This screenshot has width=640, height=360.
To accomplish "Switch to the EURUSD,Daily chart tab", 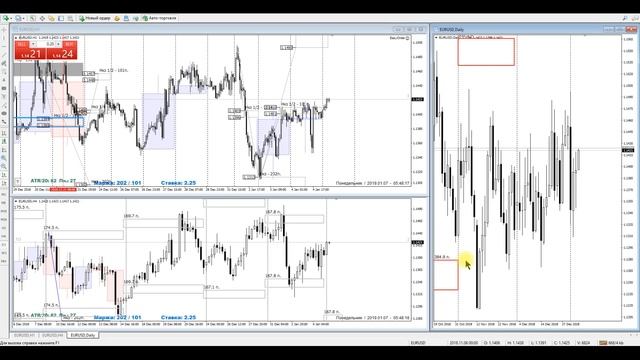I will coord(83,335).
